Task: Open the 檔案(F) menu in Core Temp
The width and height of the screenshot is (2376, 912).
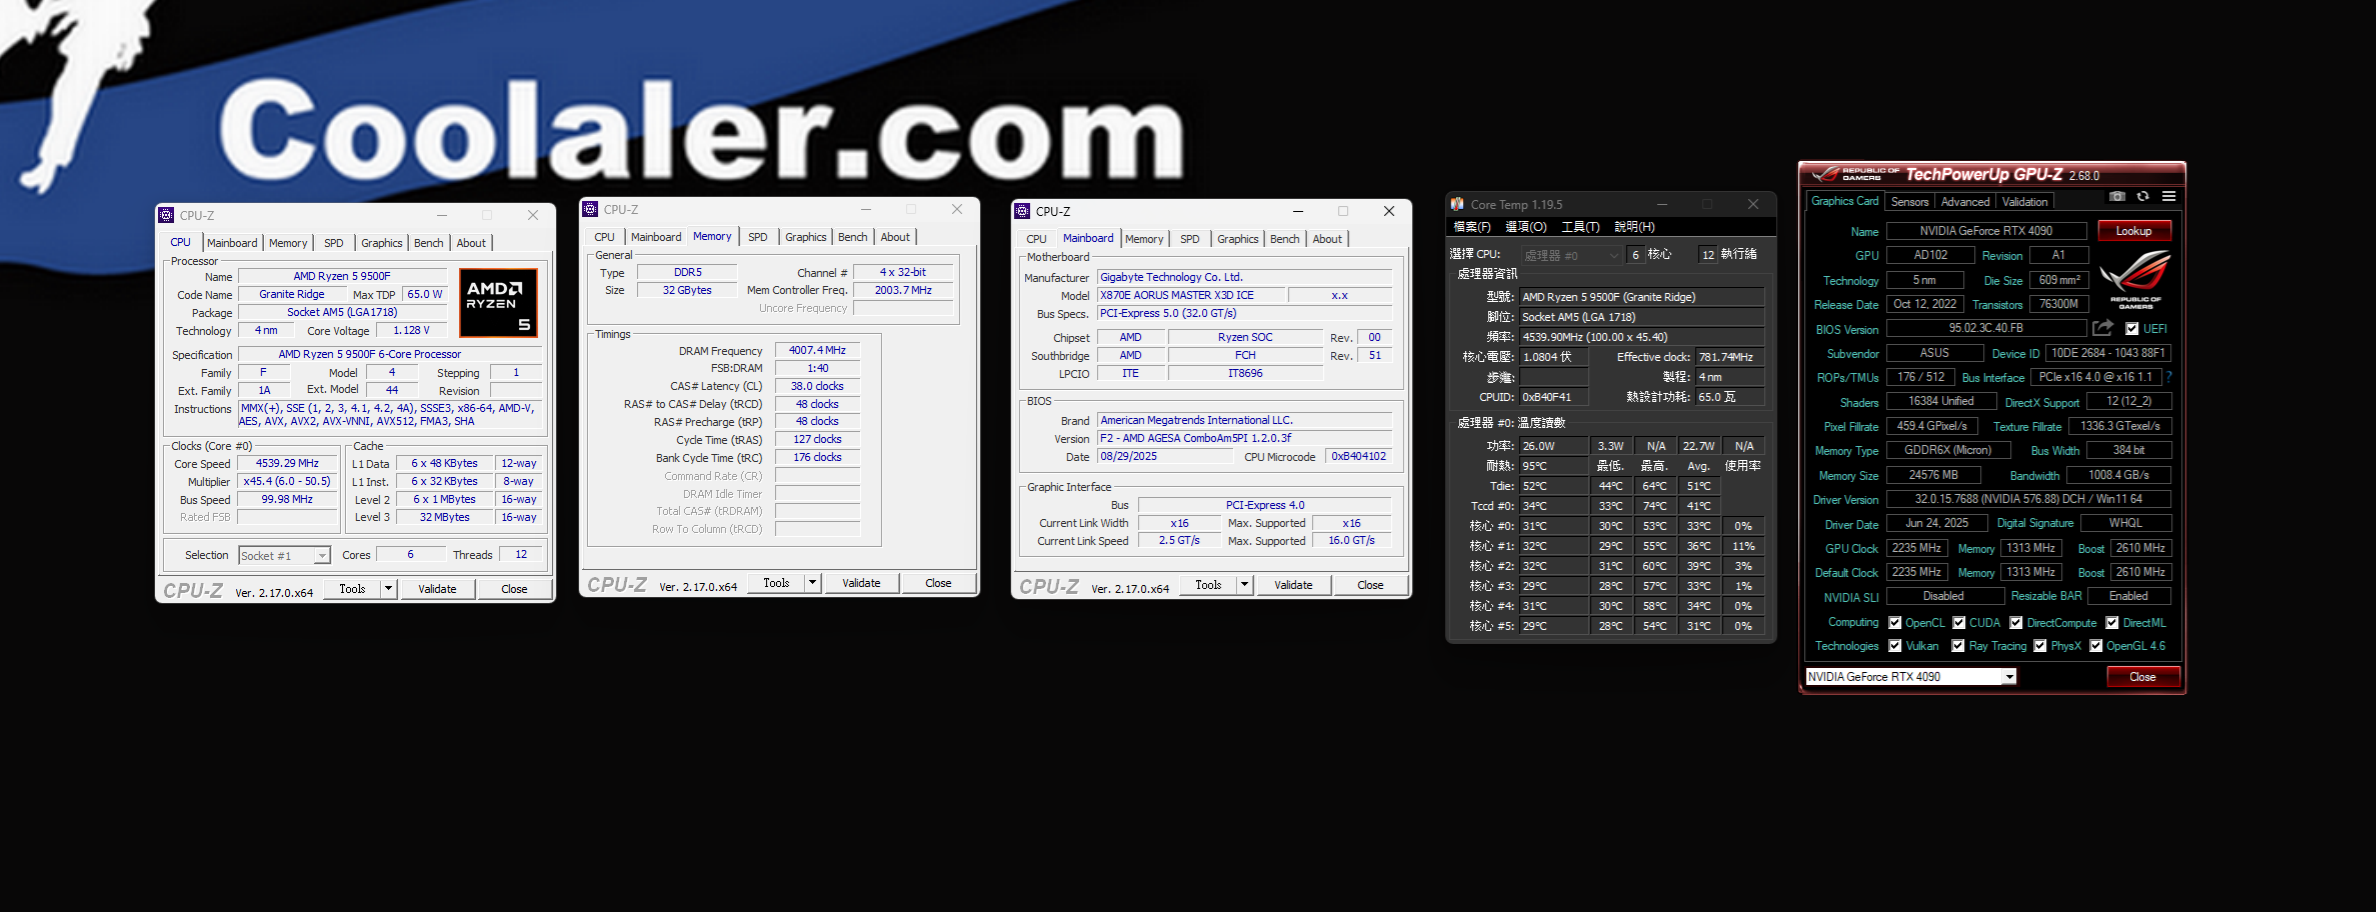Action: 1471,227
